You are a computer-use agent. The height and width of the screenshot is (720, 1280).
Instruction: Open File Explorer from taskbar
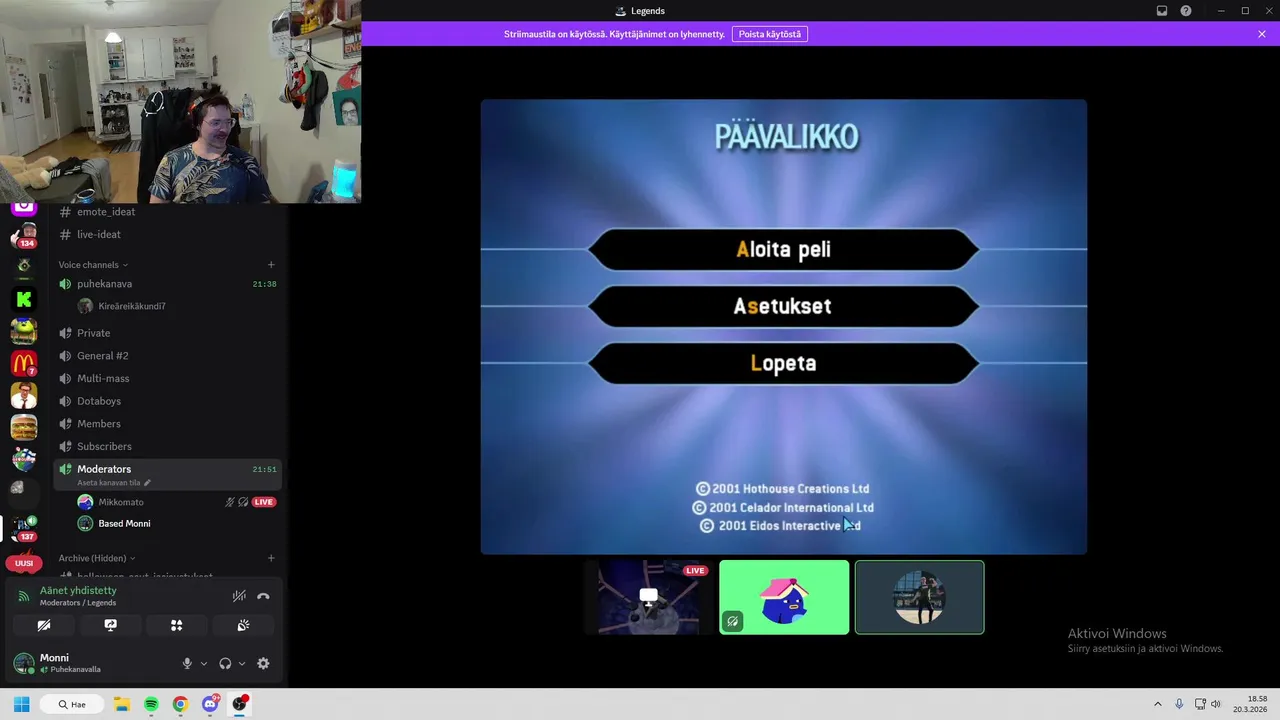coord(122,704)
